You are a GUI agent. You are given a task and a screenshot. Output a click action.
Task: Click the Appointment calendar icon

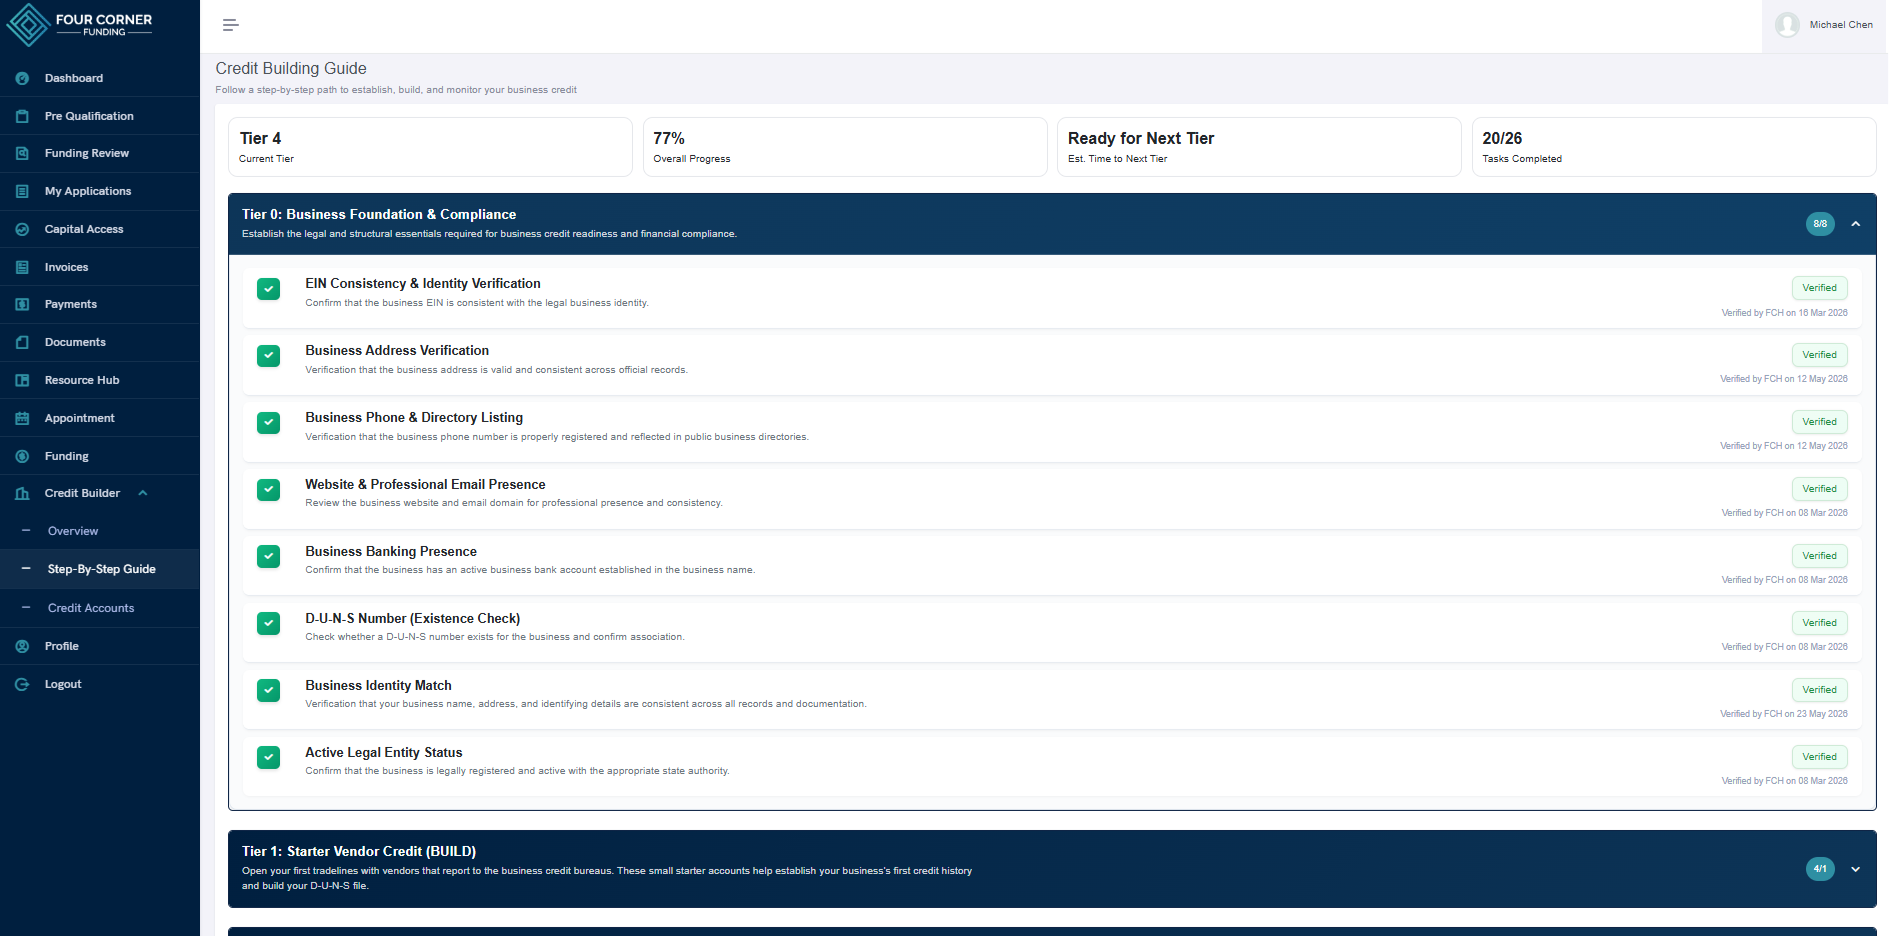22,418
